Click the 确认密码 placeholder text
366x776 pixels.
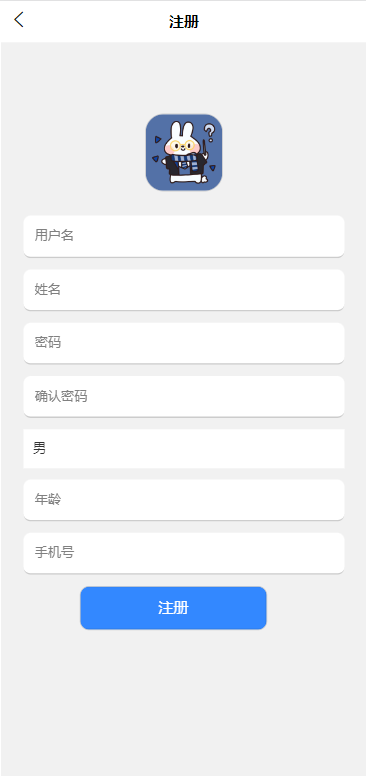click(x=61, y=396)
